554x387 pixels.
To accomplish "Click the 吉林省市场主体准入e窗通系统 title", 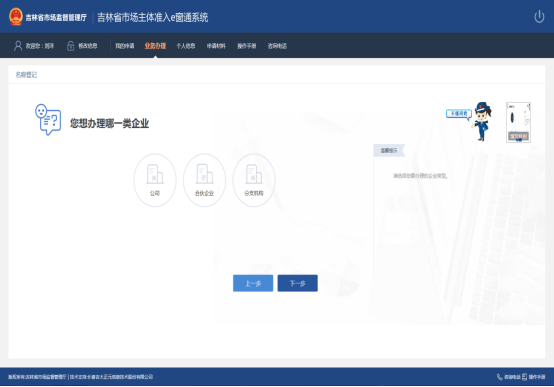I will pos(153,17).
